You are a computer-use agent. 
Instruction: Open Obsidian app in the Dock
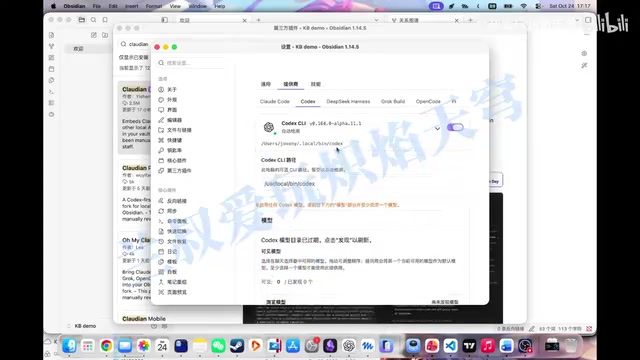(x=330, y=346)
